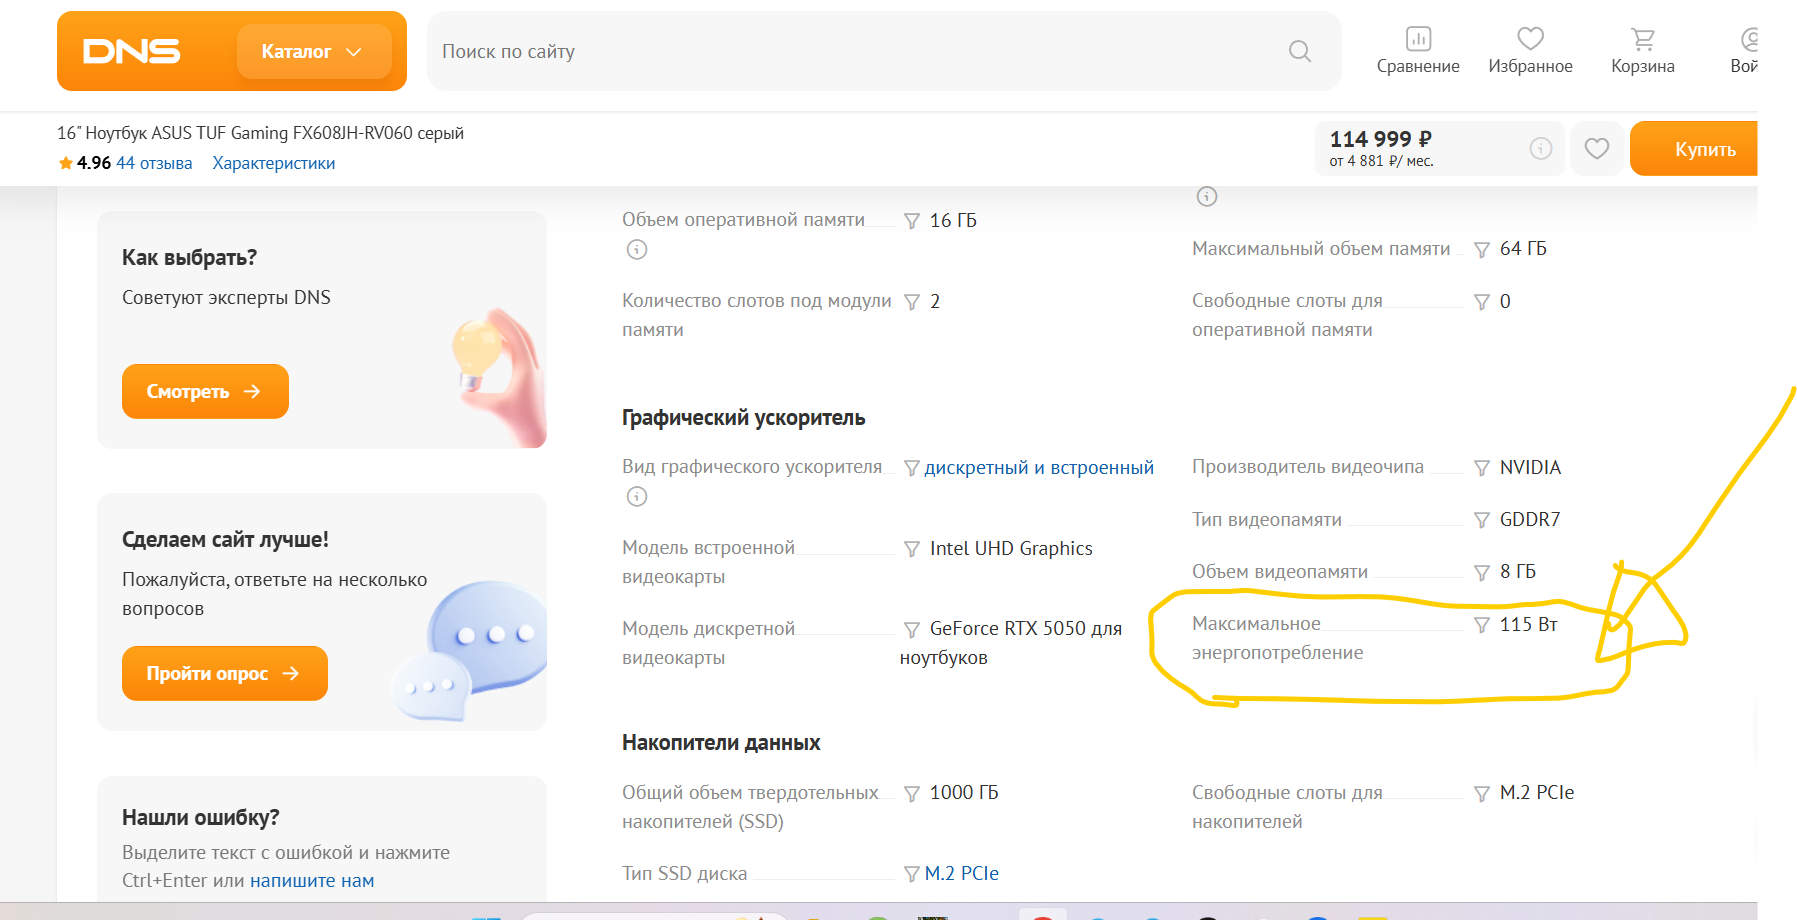Click the от 4 881 ₽/ мес. installment text
1797x920 pixels.
(x=1381, y=161)
